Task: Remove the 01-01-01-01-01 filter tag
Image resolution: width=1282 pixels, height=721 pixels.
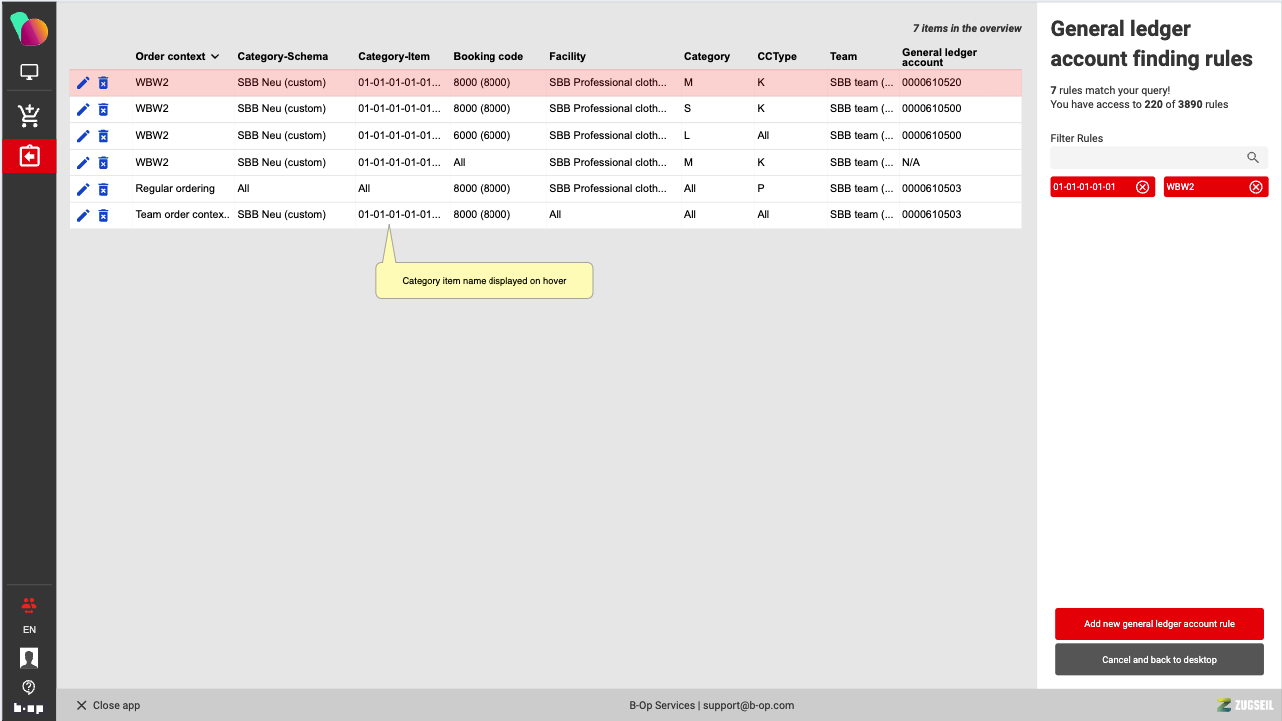Action: pyautogui.click(x=1142, y=187)
